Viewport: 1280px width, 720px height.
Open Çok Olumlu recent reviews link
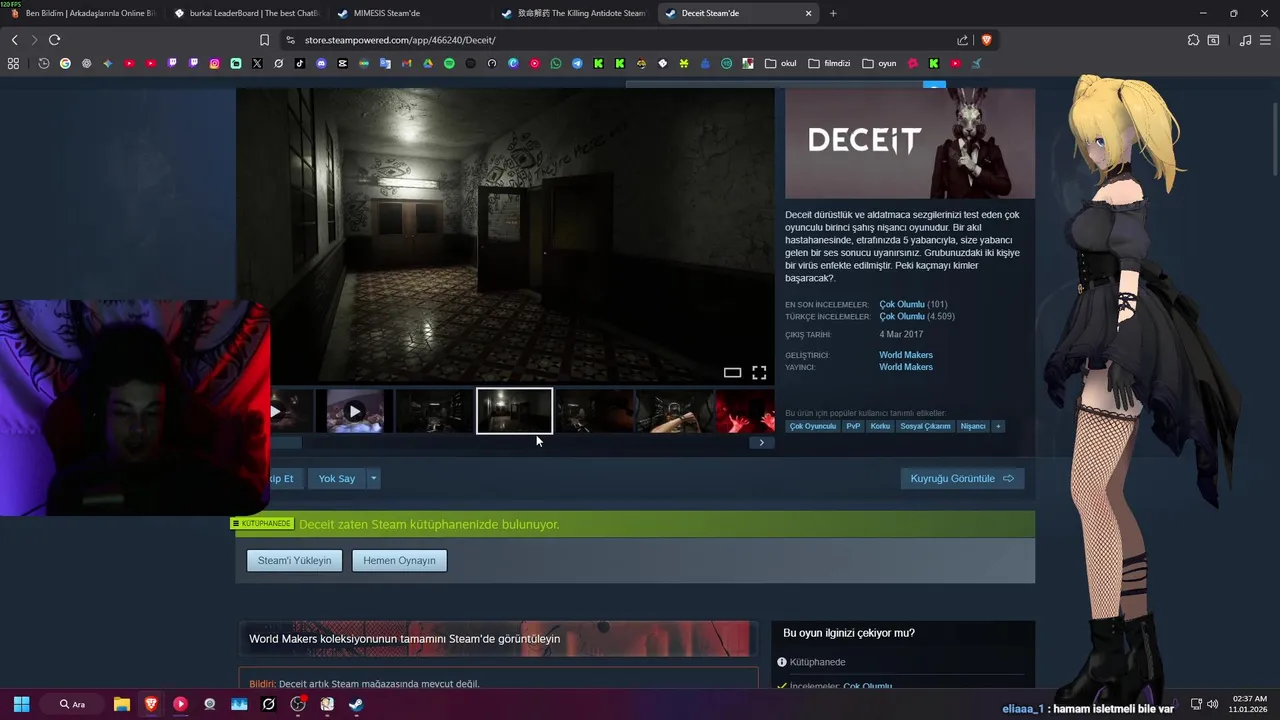[x=902, y=304]
